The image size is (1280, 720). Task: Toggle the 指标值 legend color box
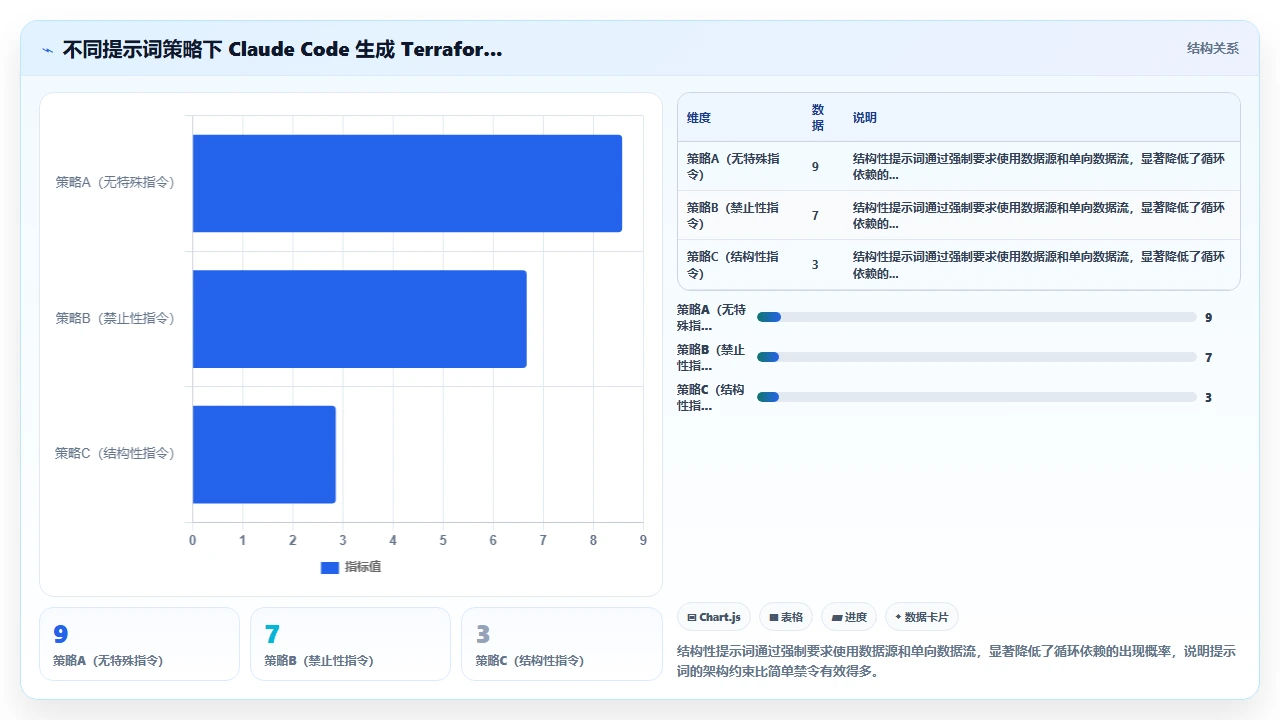(330, 567)
